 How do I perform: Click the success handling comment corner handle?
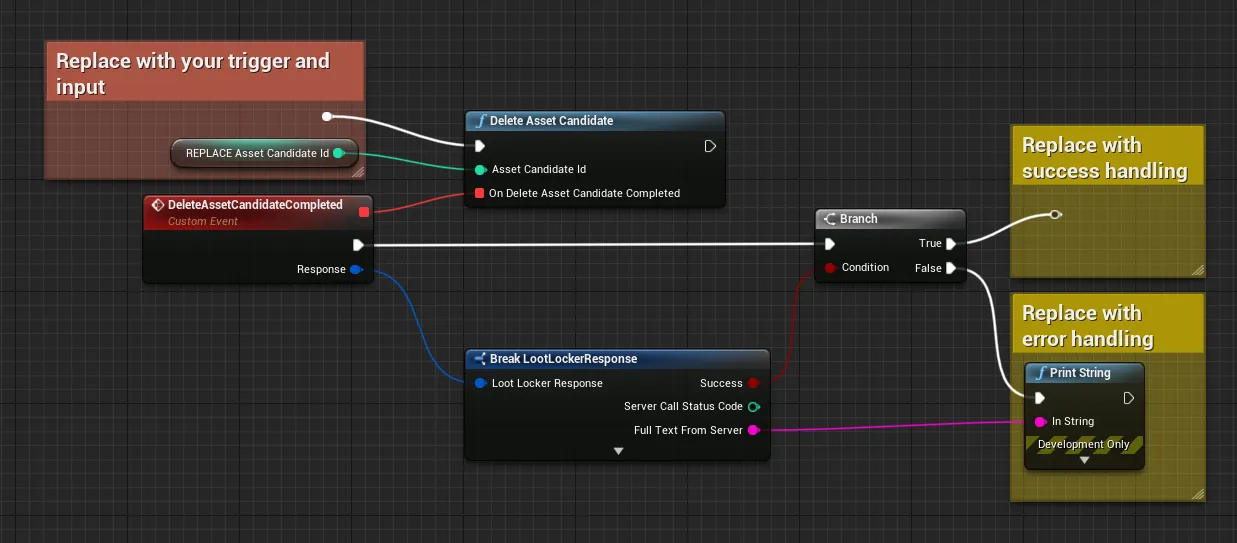1197,268
